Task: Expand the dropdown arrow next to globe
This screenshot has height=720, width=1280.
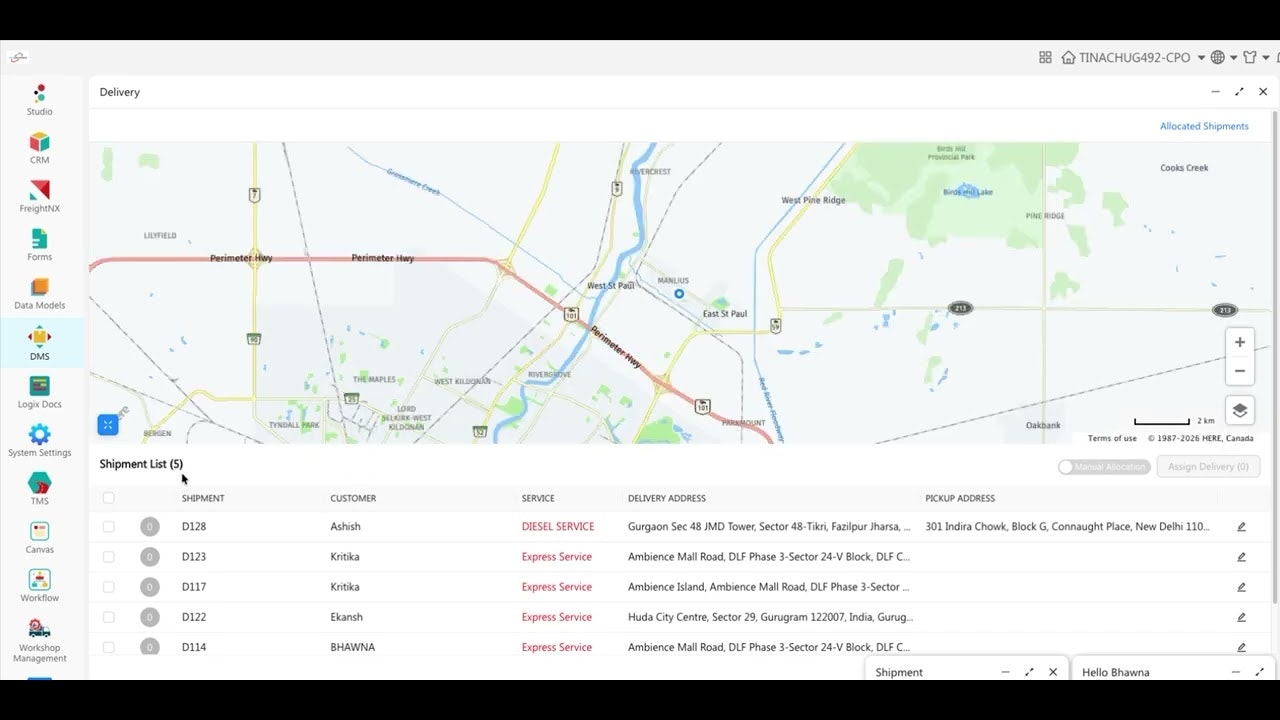Action: tap(1233, 58)
